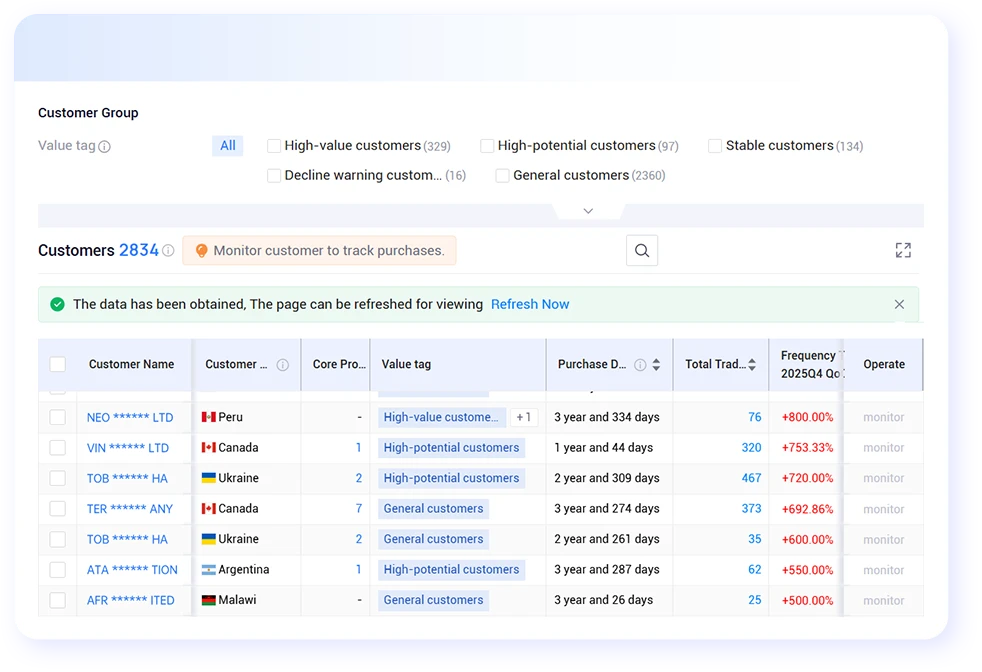Click total trade value 62

point(755,570)
